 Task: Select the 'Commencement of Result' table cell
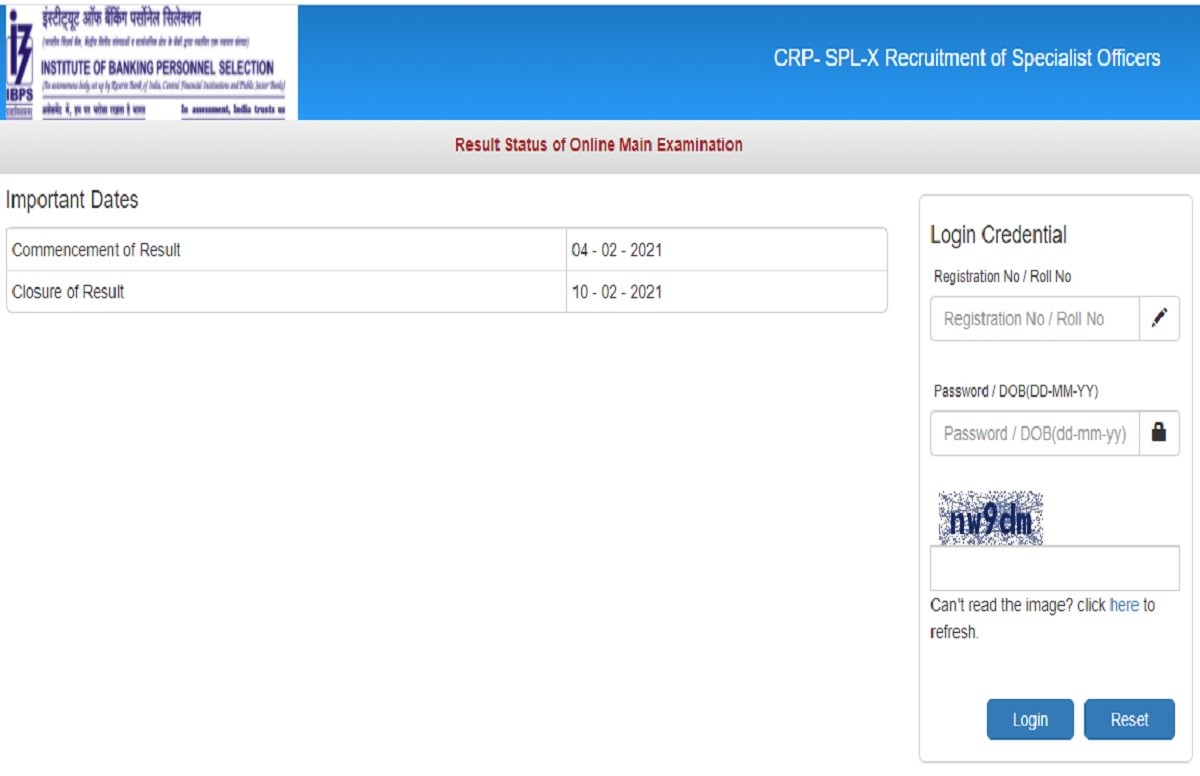(x=286, y=250)
